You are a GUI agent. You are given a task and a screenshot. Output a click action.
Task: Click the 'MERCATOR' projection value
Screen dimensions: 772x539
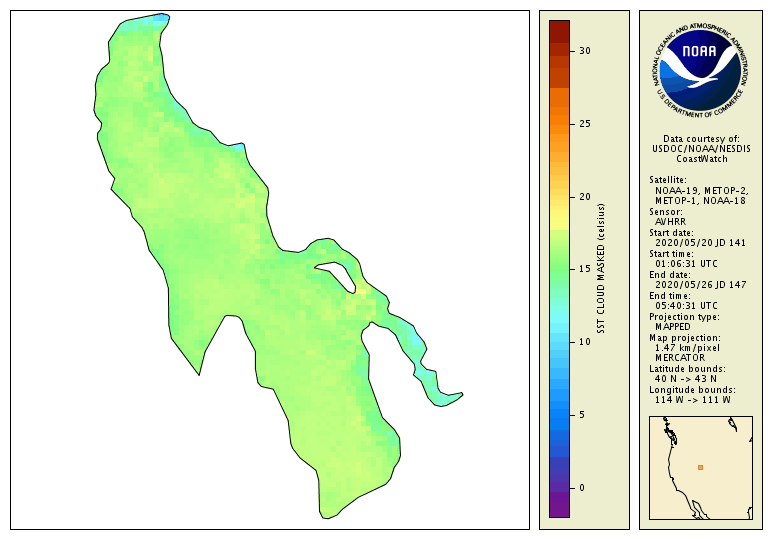(x=680, y=358)
